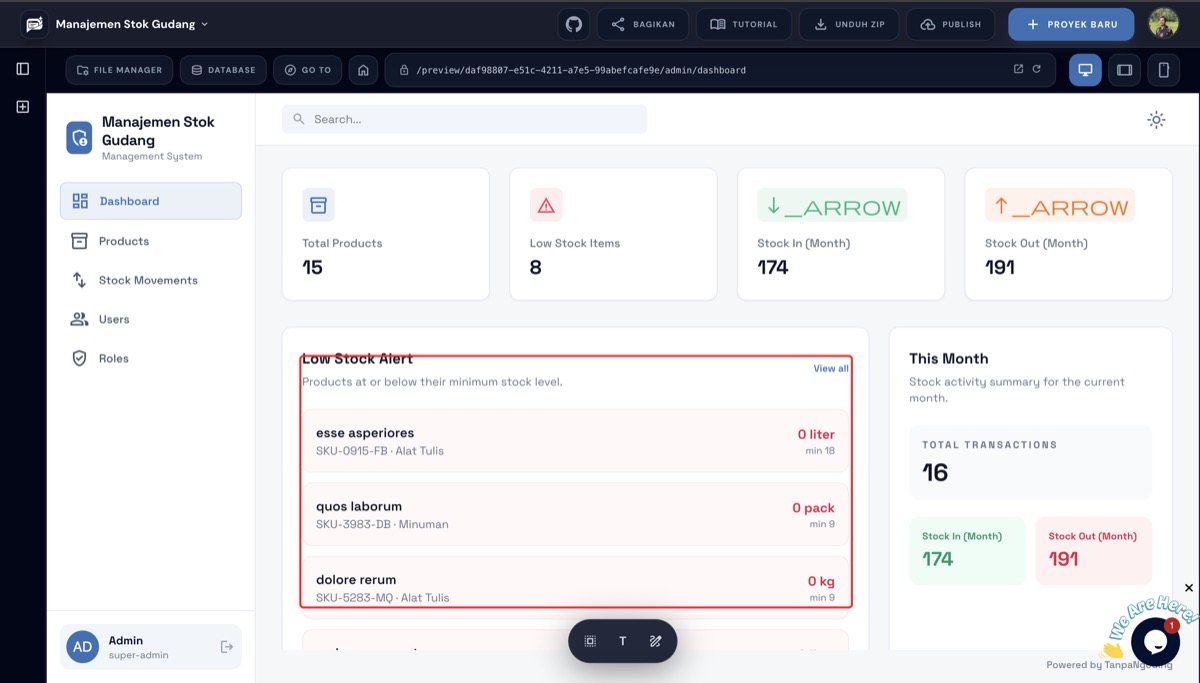
Task: Click the Low Stock Alert heading
Action: 357,358
